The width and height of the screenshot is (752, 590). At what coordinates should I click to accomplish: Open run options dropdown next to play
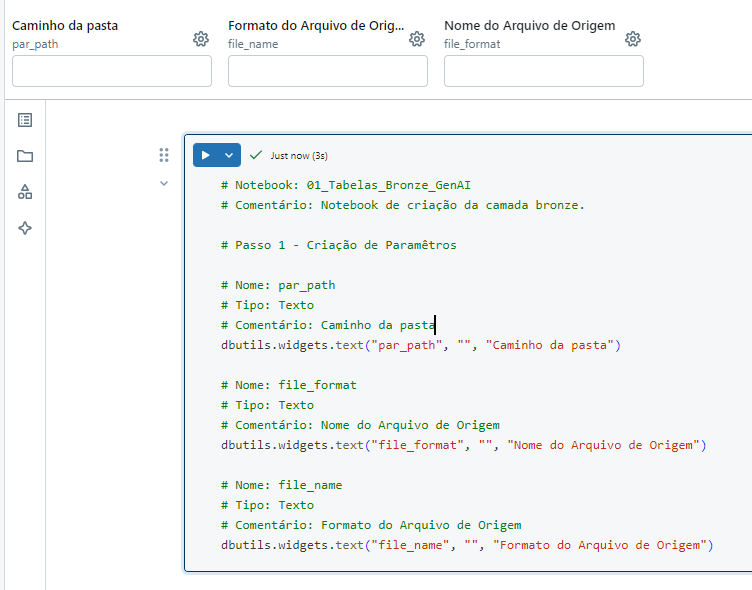[229, 155]
